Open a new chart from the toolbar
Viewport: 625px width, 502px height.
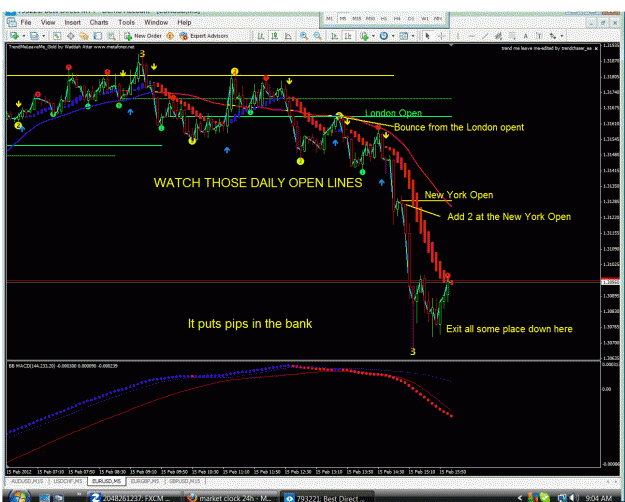pos(14,36)
